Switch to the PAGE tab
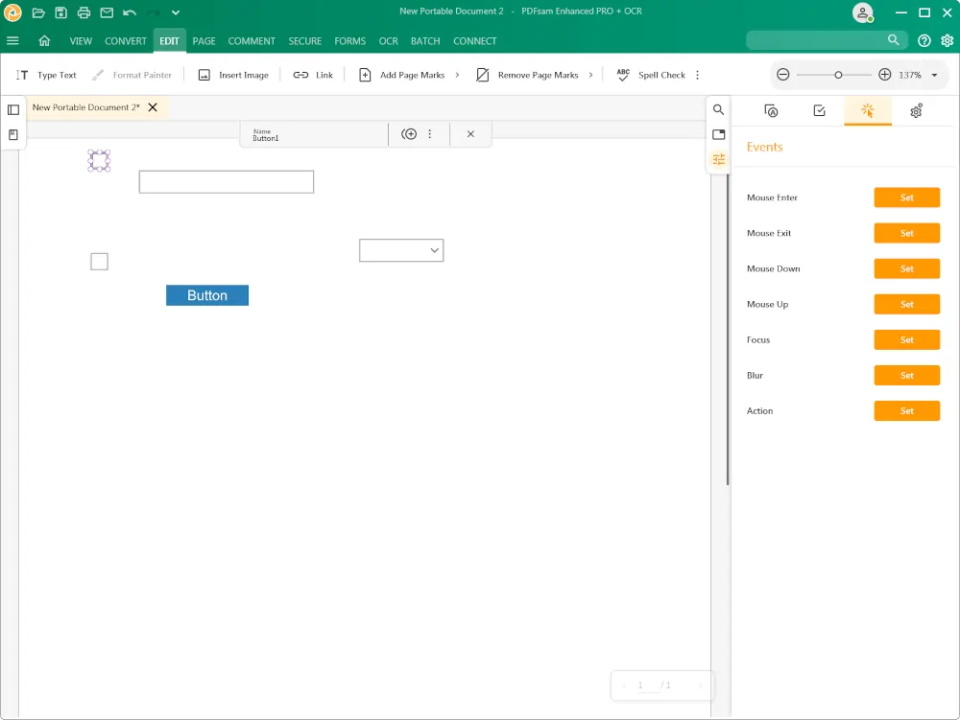This screenshot has height=720, width=960. (204, 41)
